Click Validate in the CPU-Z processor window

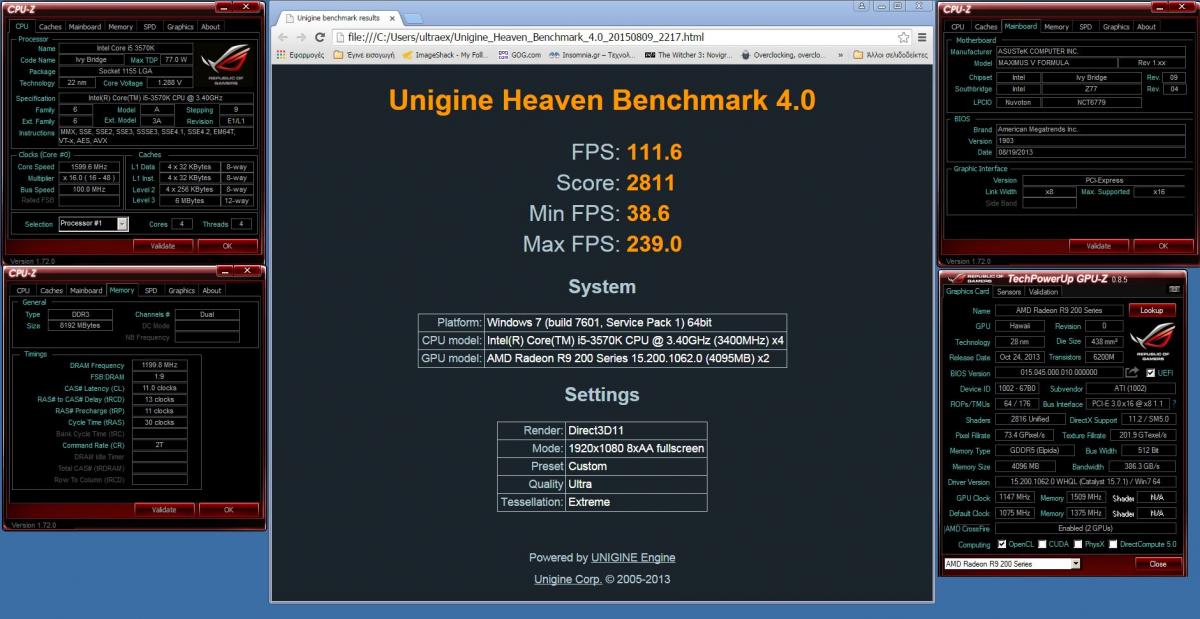(162, 245)
